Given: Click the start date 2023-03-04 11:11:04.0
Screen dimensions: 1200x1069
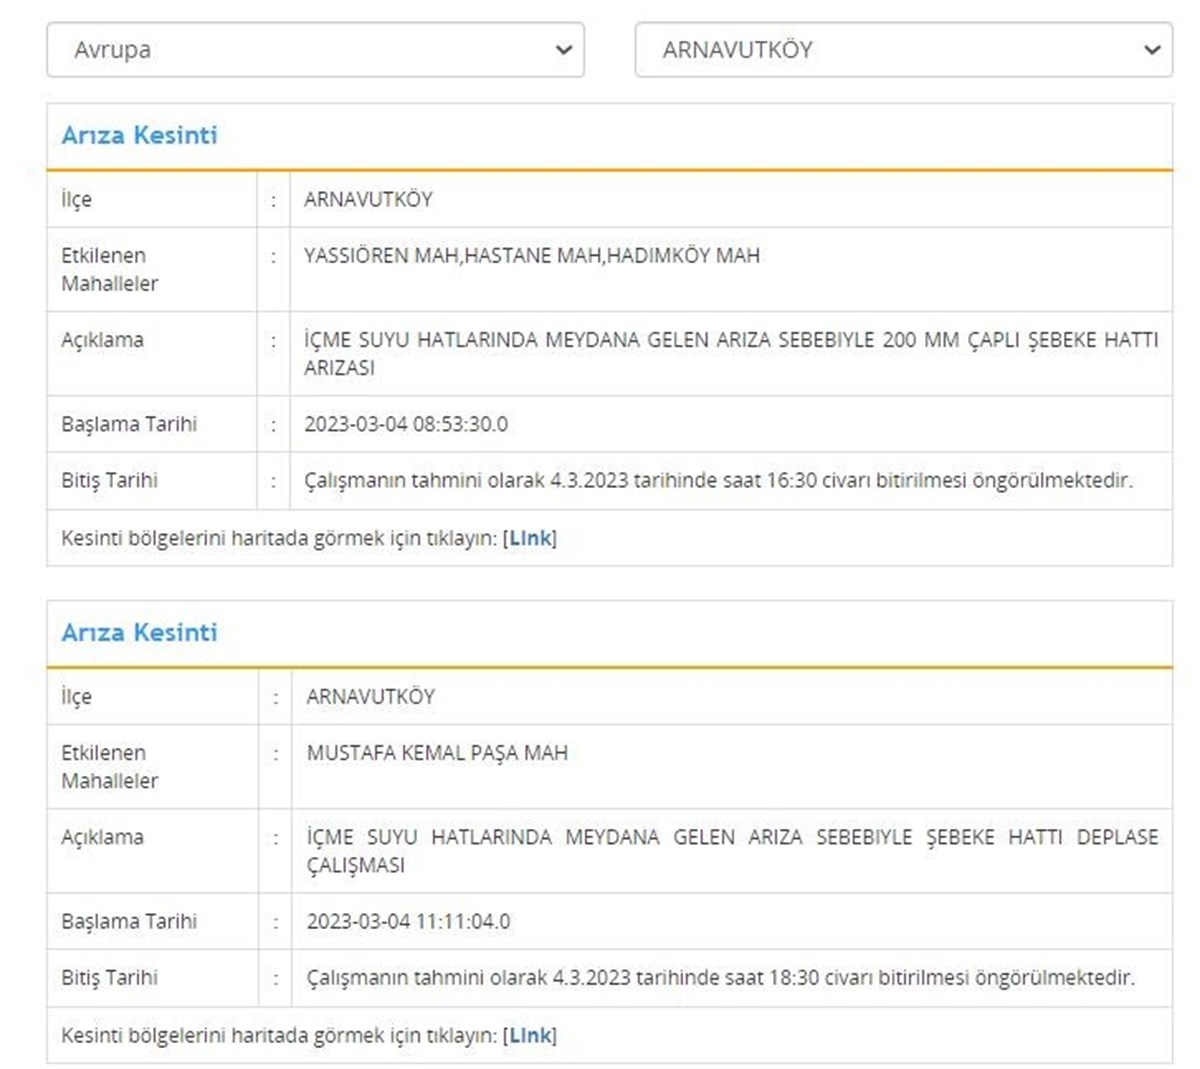Looking at the screenshot, I should coord(408,921).
